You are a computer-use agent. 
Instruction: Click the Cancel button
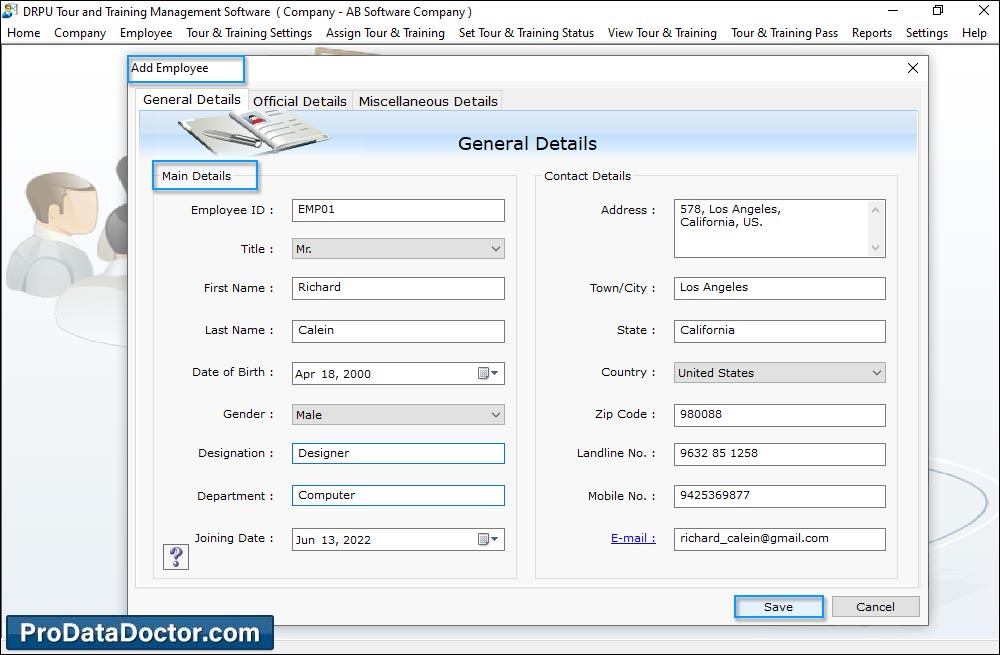point(876,607)
